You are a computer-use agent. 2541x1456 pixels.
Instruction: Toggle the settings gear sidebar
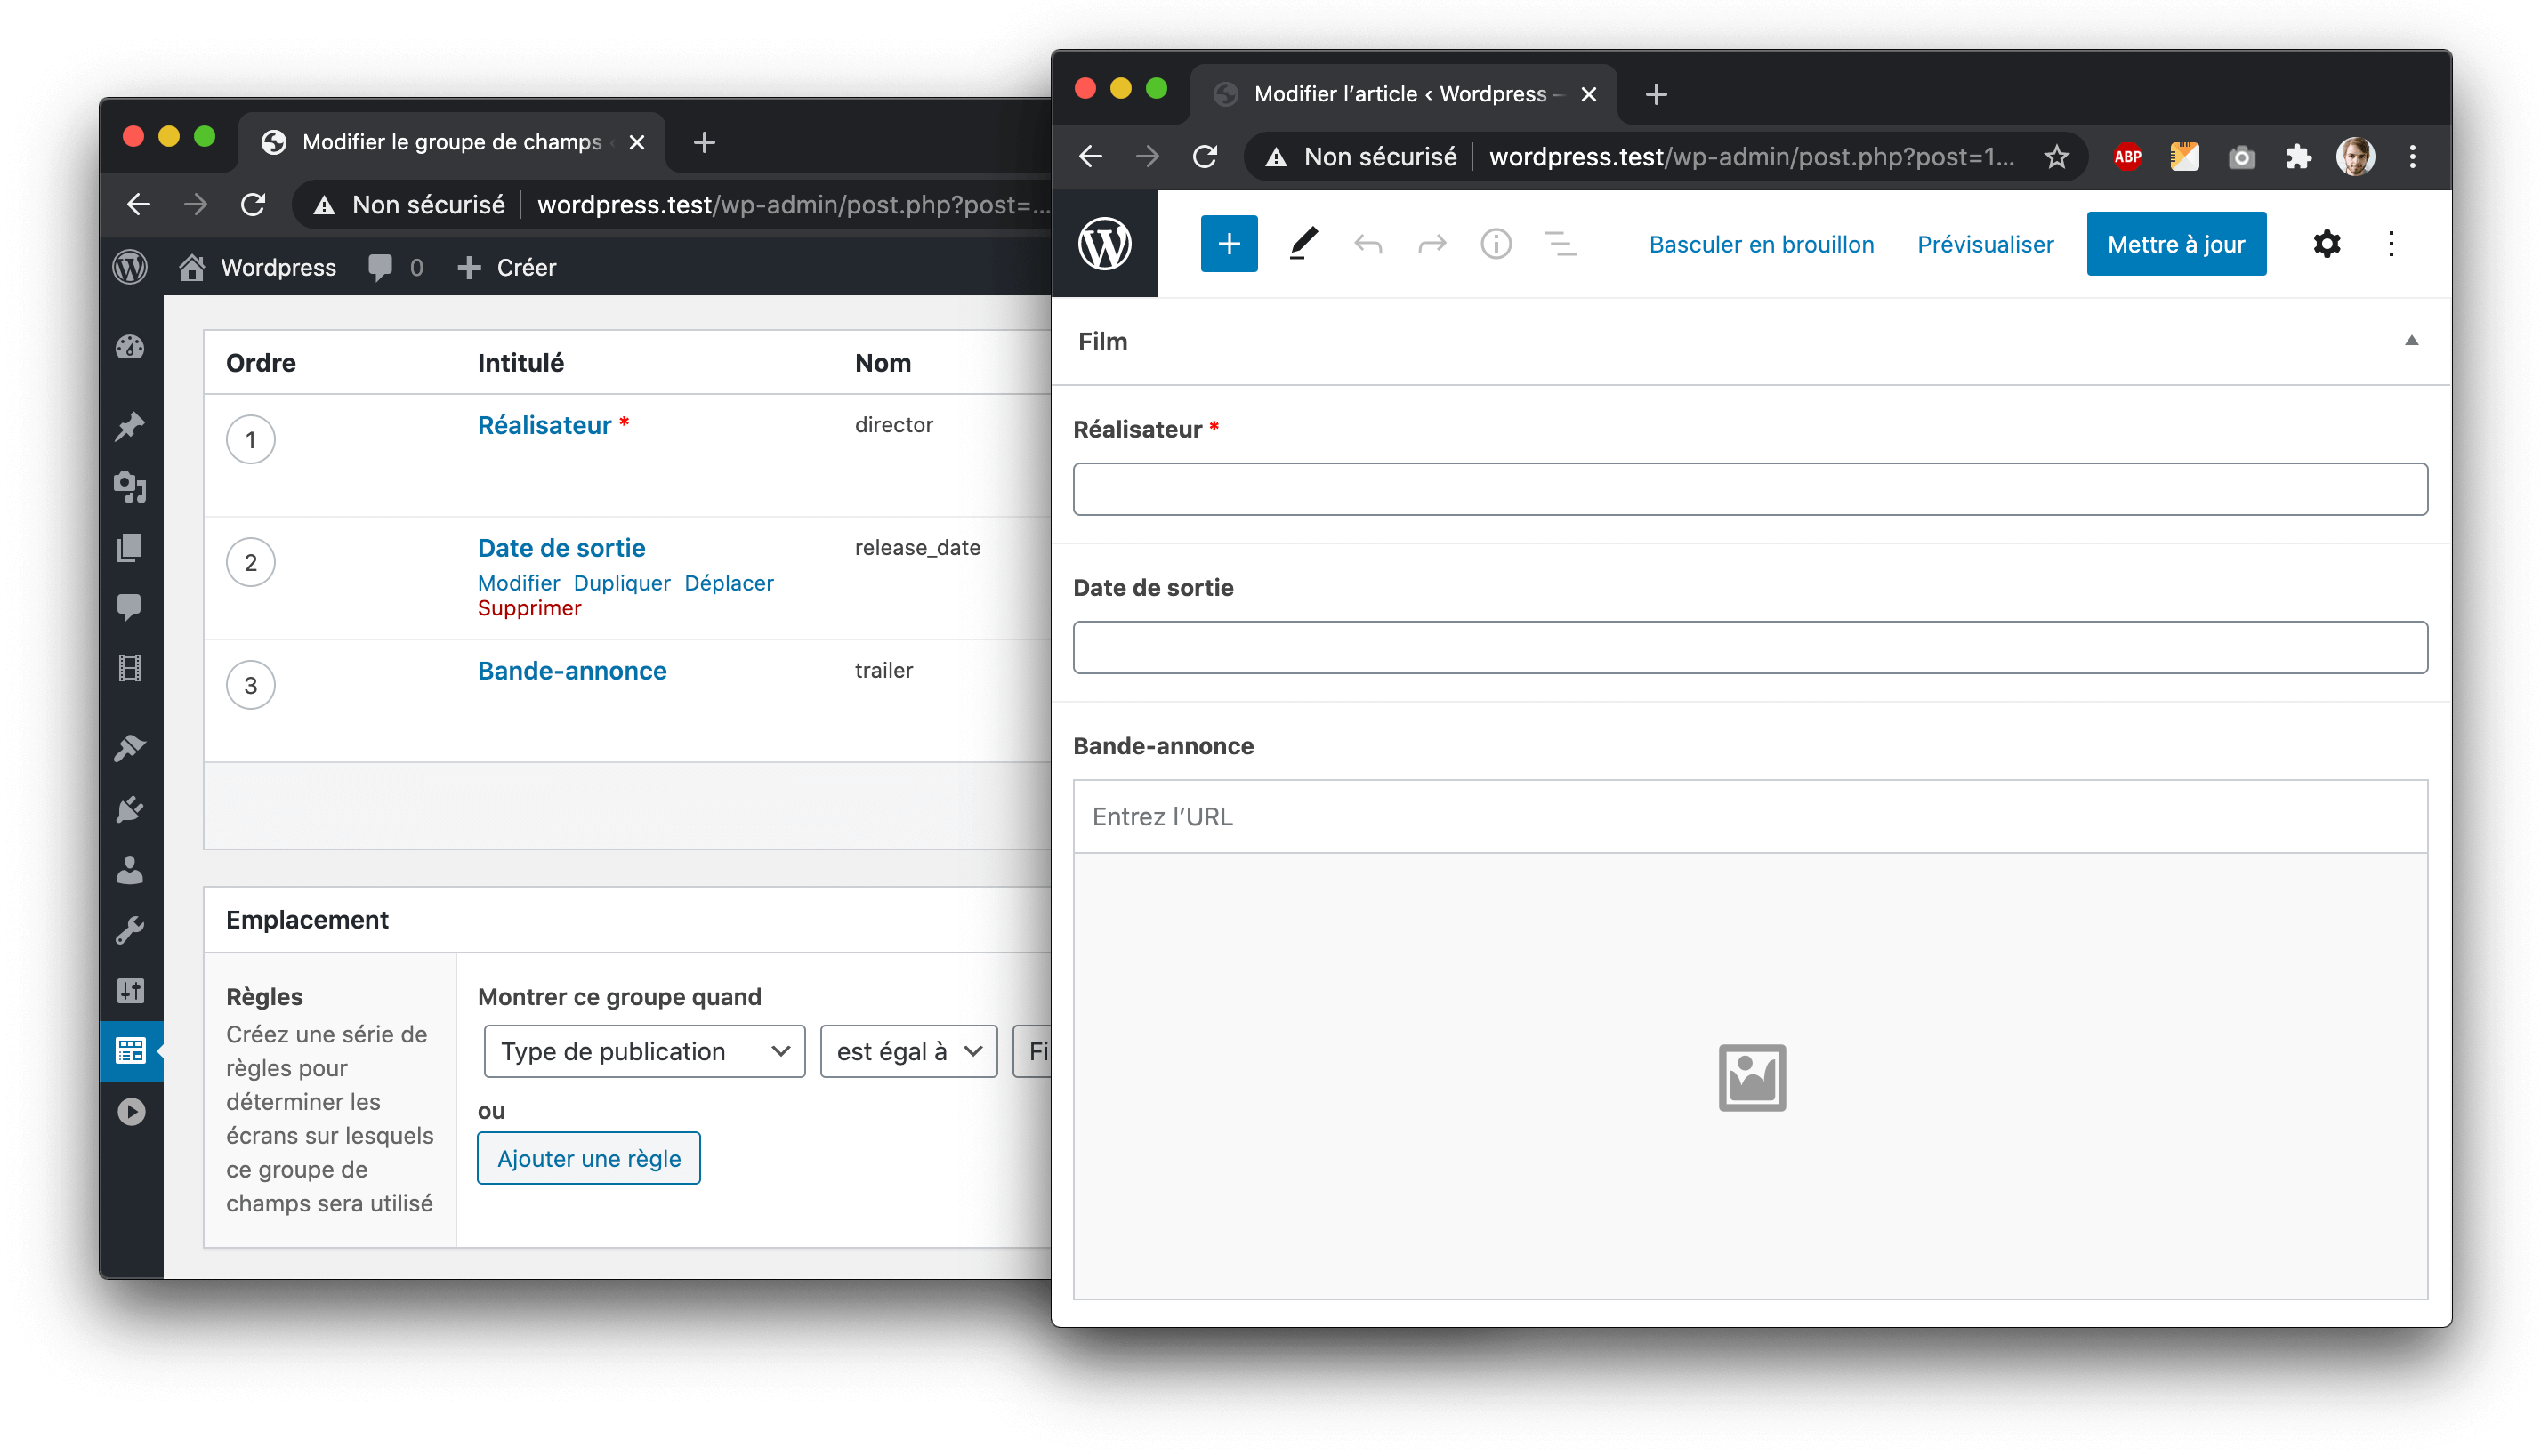2326,244
